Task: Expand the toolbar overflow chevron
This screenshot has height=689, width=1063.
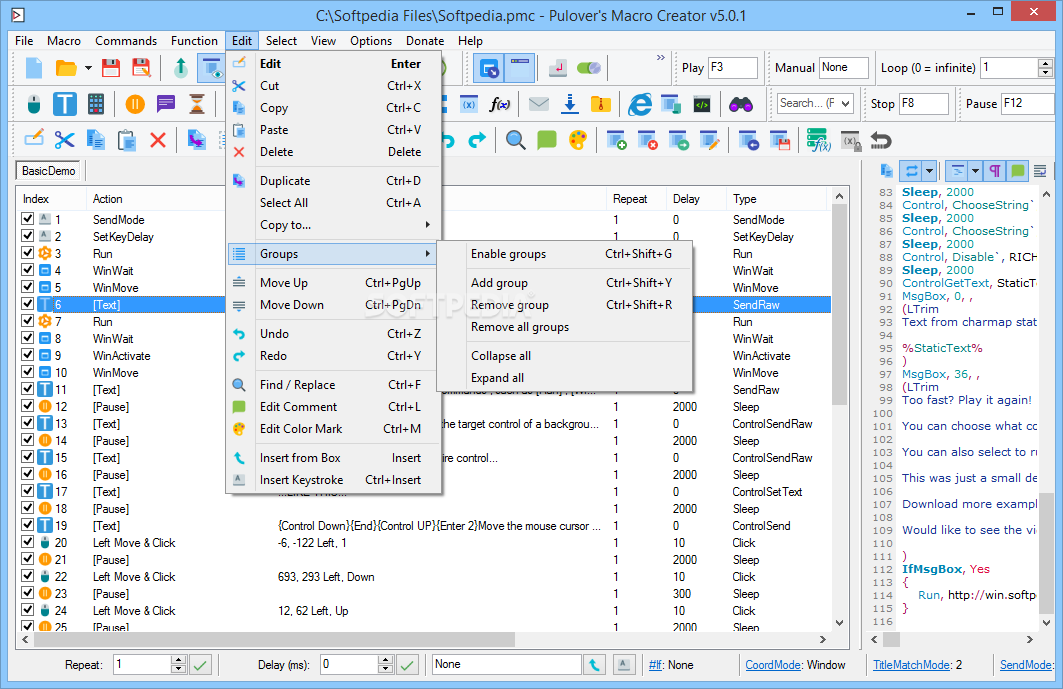Action: (660, 58)
